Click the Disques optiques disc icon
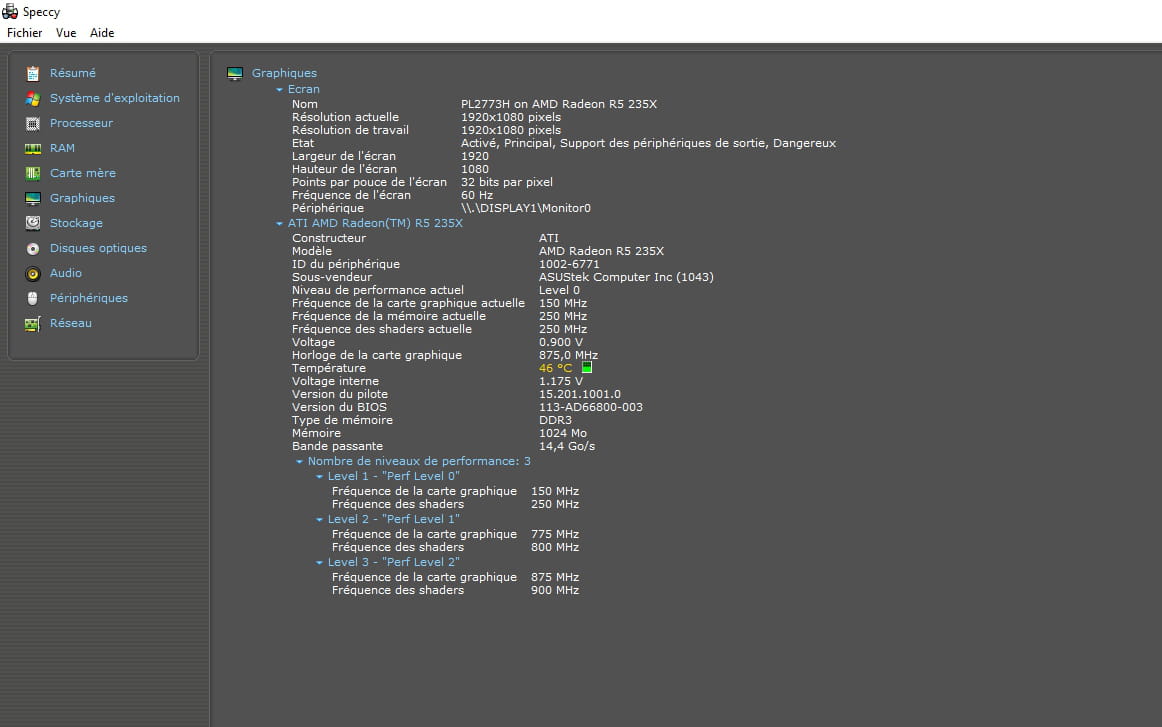Image resolution: width=1162 pixels, height=727 pixels. 33,249
